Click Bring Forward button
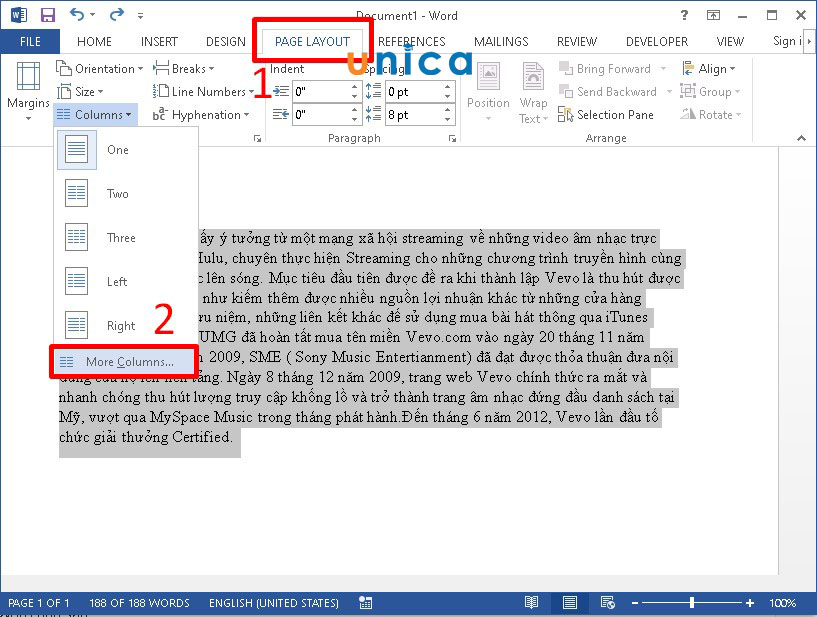 point(605,69)
